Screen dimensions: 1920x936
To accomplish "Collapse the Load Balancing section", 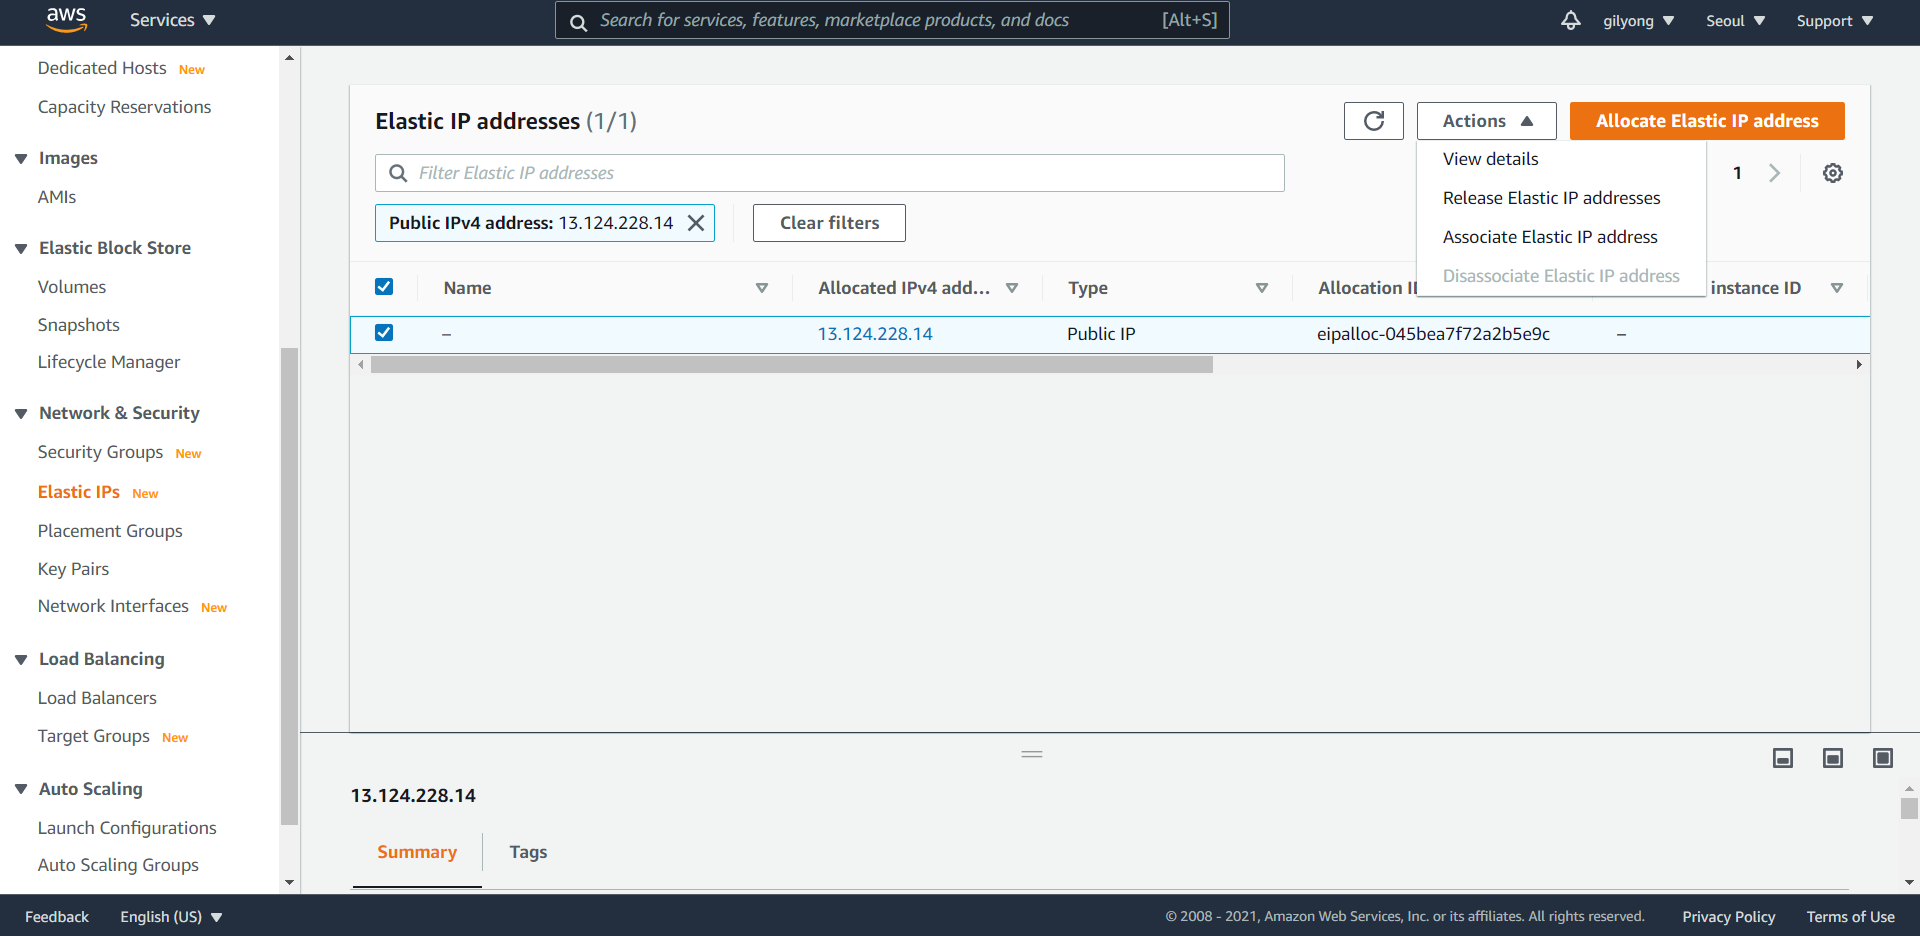I will [21, 660].
